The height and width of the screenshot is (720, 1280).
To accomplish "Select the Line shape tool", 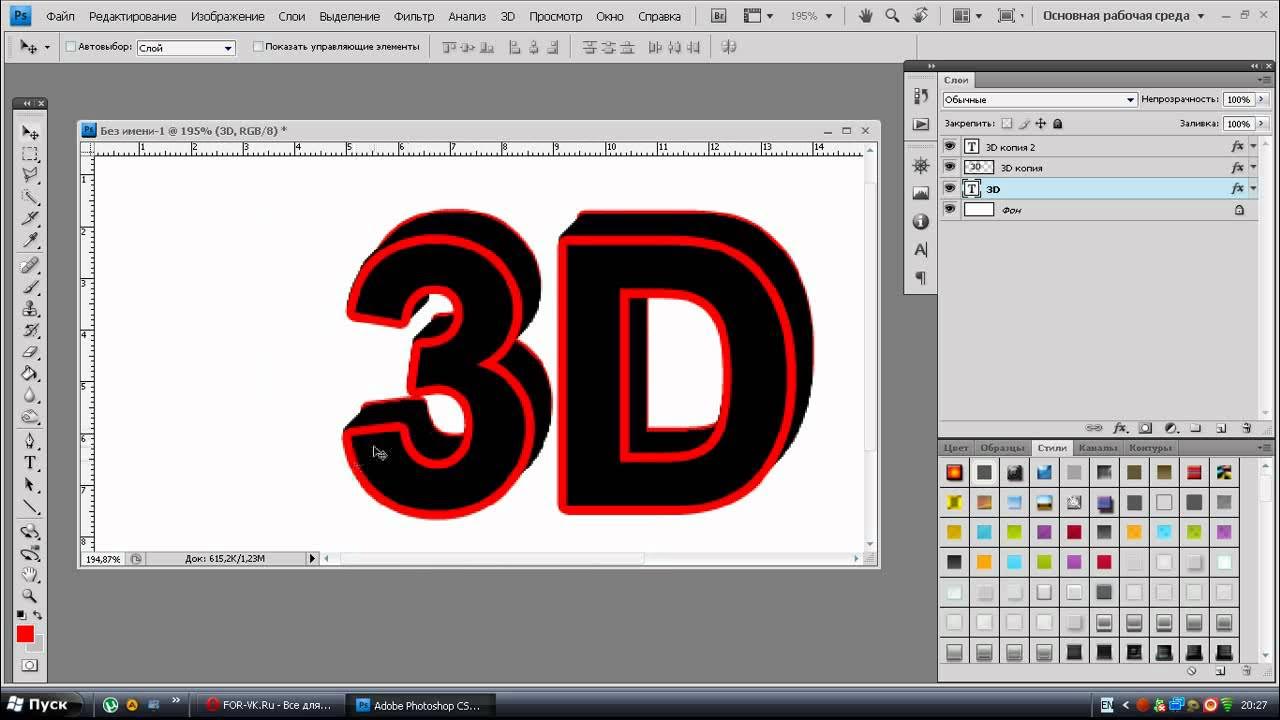I will click(x=30, y=507).
